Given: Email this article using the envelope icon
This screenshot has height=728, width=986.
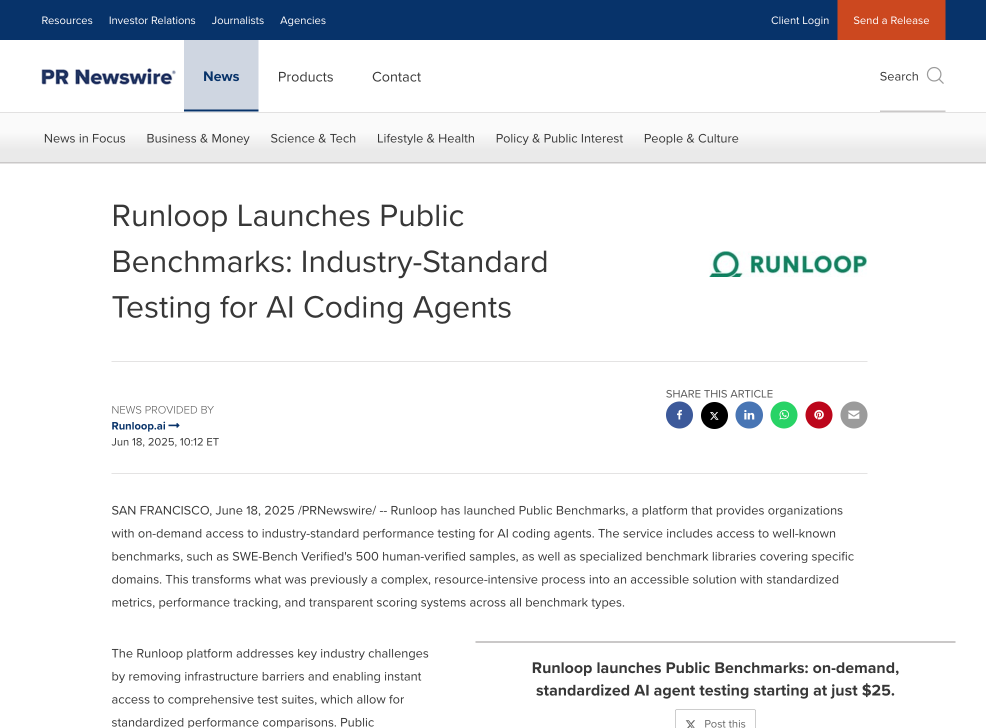Looking at the screenshot, I should [854, 415].
